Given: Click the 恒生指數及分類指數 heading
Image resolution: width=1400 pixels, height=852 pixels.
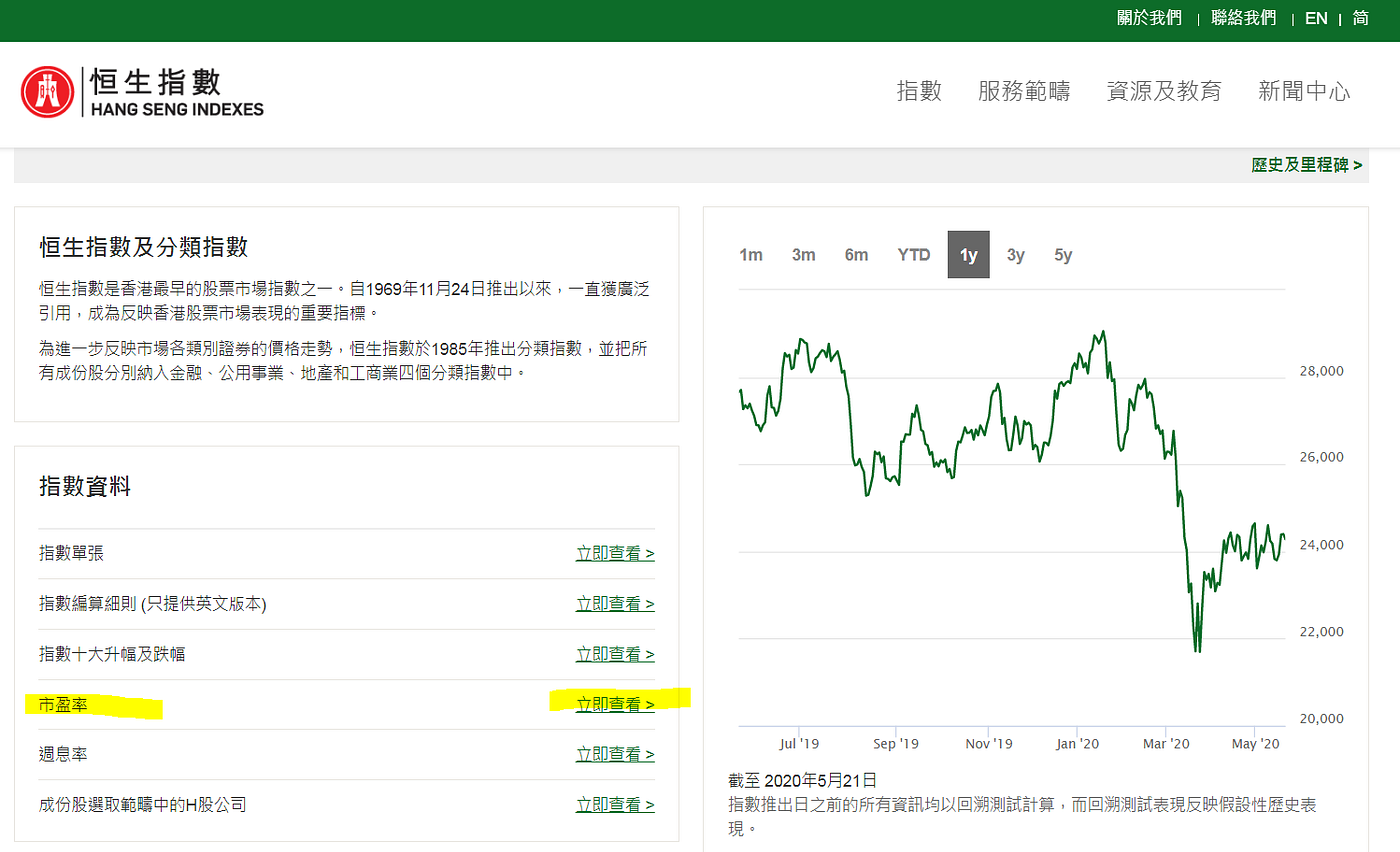Looking at the screenshot, I should (x=143, y=247).
